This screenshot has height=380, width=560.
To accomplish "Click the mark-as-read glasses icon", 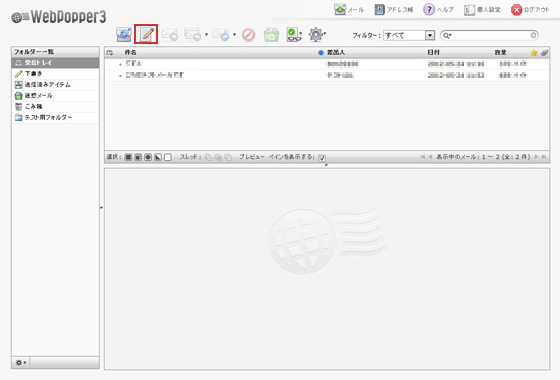I will point(294,35).
